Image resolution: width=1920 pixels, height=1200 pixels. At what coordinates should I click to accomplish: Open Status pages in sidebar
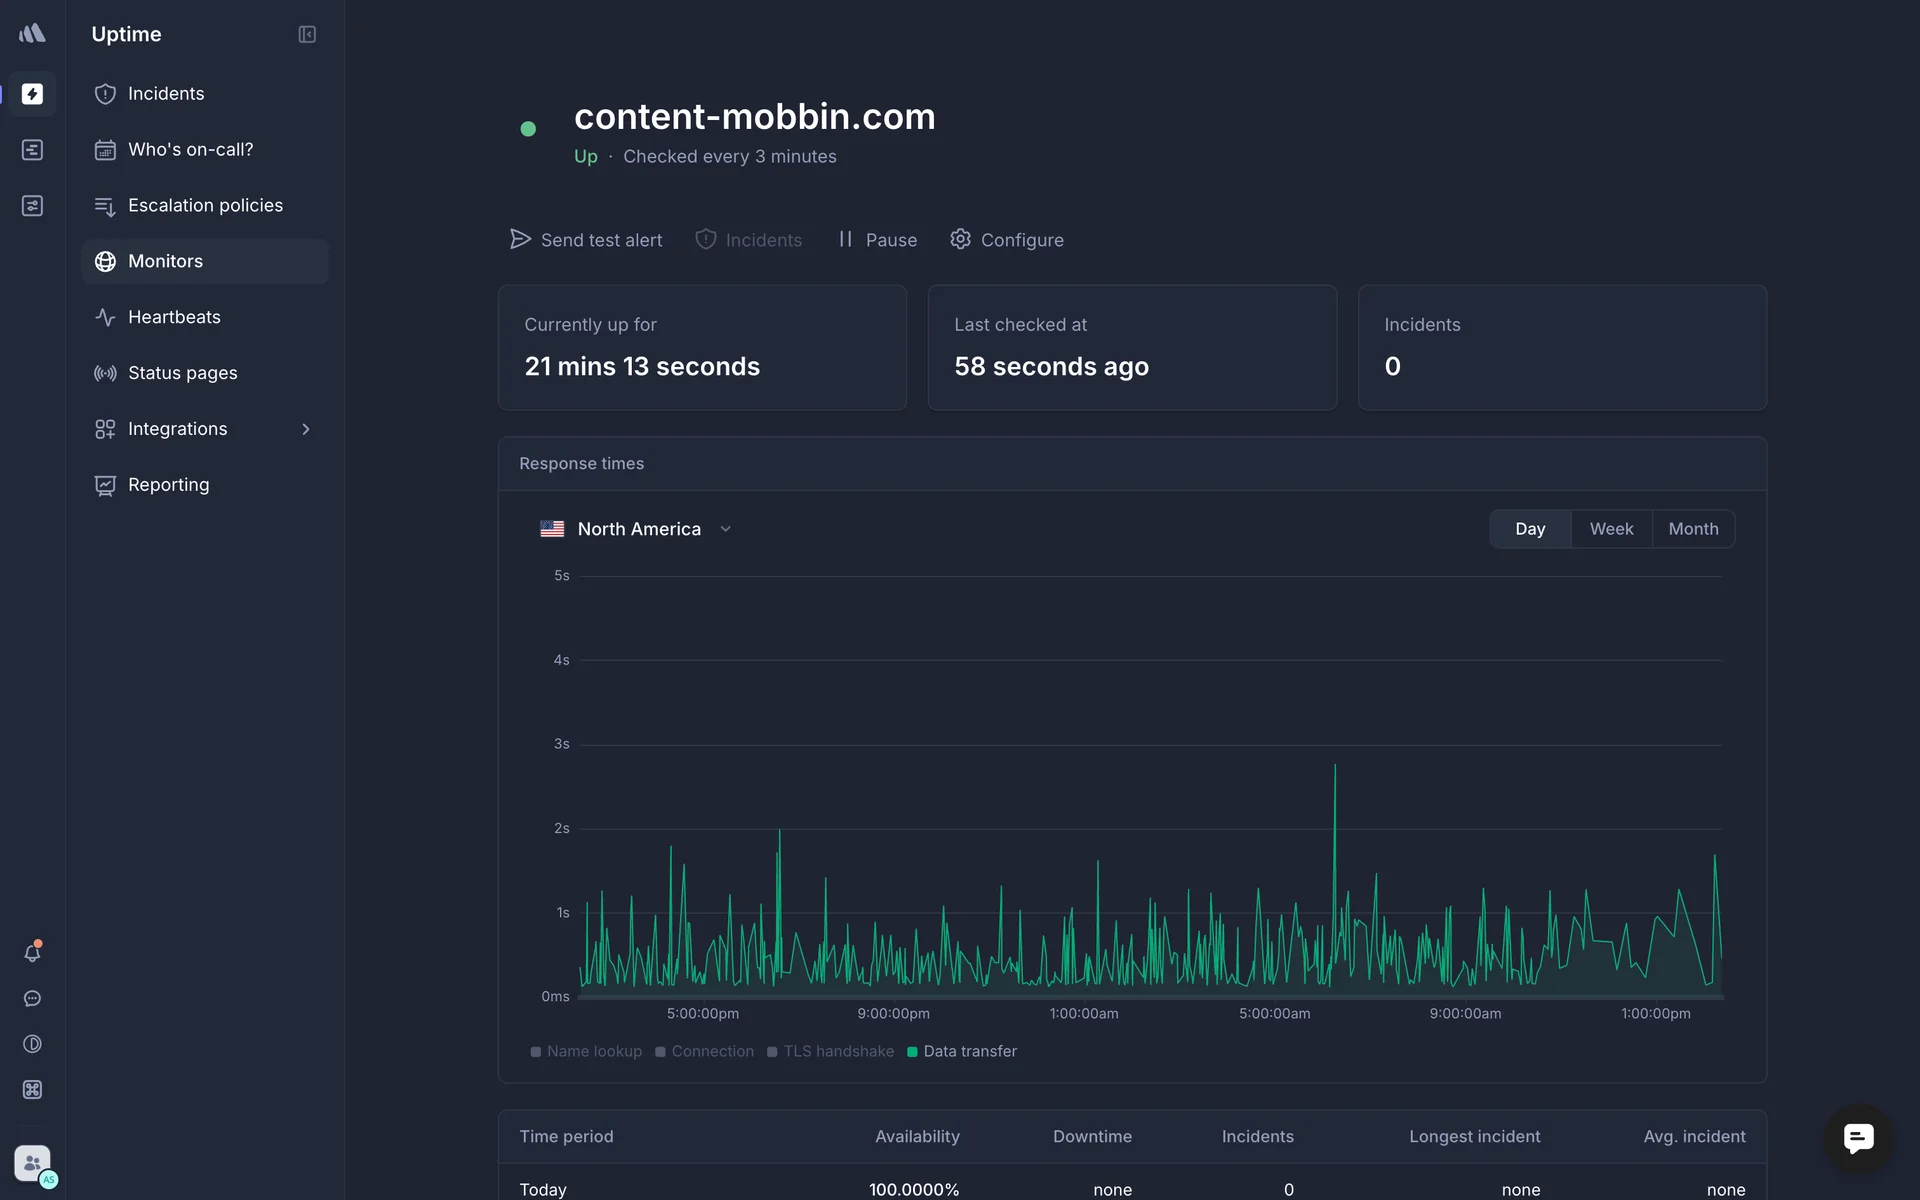(182, 373)
